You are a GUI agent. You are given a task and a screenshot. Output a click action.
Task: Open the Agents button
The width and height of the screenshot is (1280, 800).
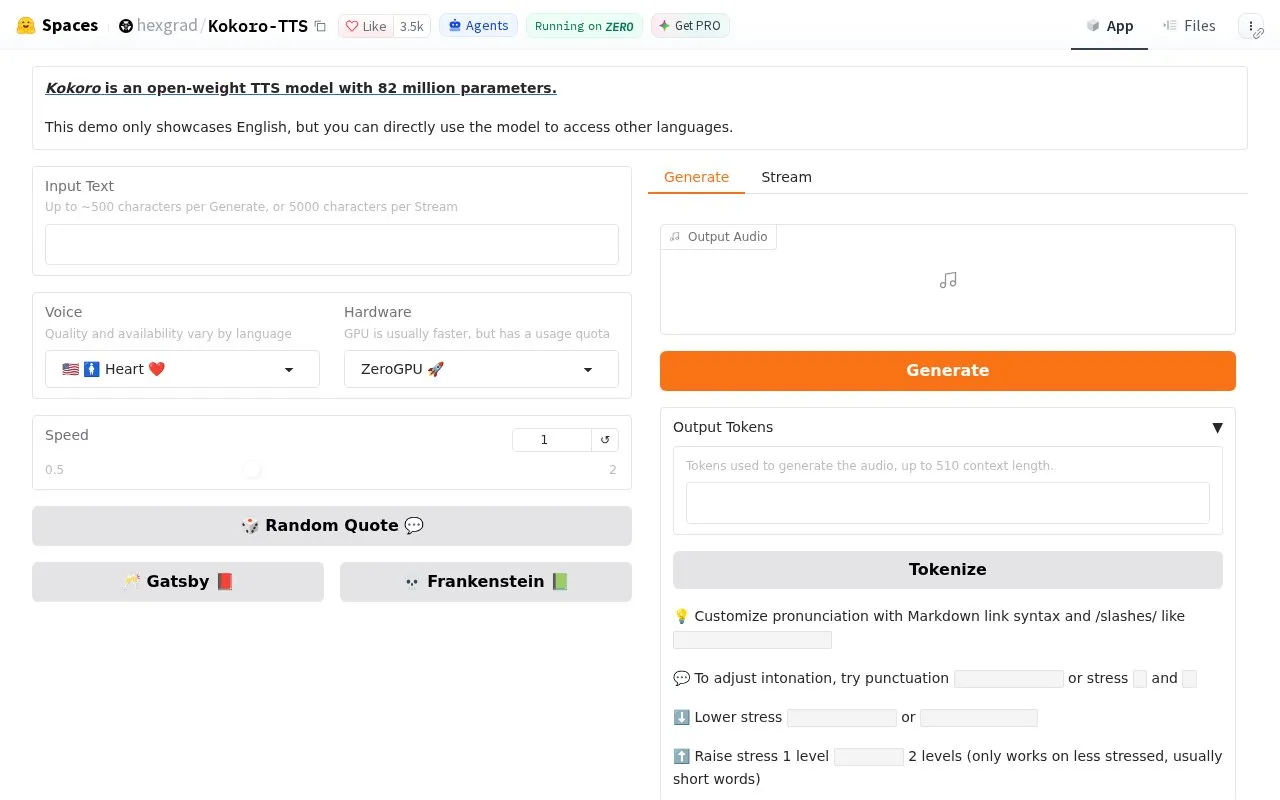point(478,26)
